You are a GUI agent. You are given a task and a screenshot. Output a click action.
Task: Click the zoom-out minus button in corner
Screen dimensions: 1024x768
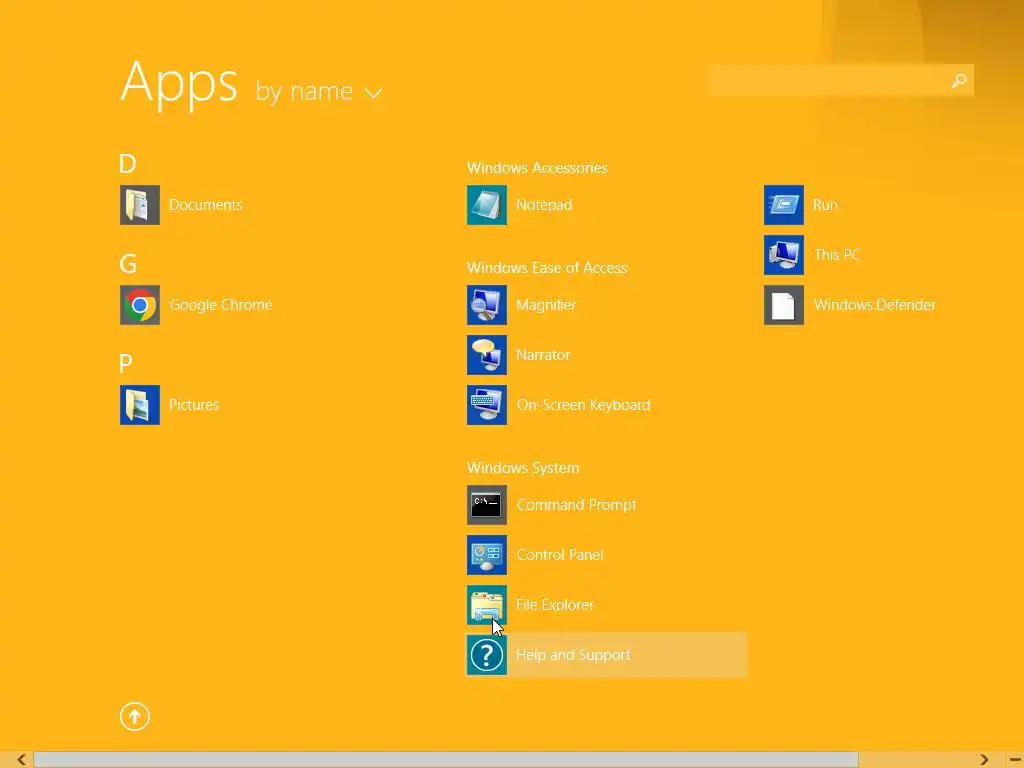(1015, 760)
